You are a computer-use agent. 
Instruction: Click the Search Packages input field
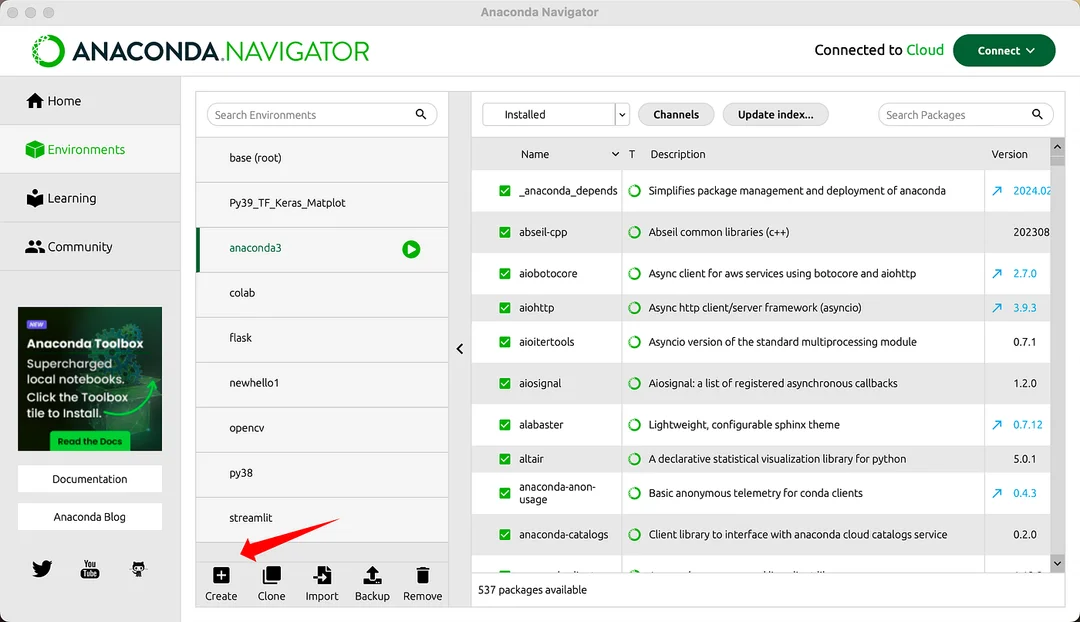tap(966, 114)
